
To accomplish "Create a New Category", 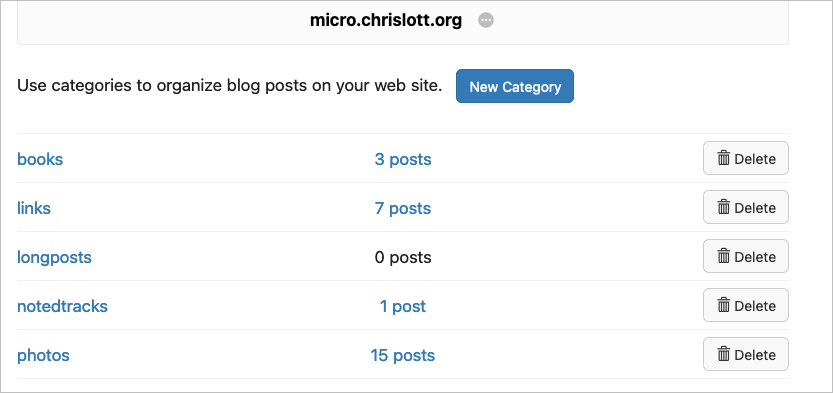I will pyautogui.click(x=515, y=86).
